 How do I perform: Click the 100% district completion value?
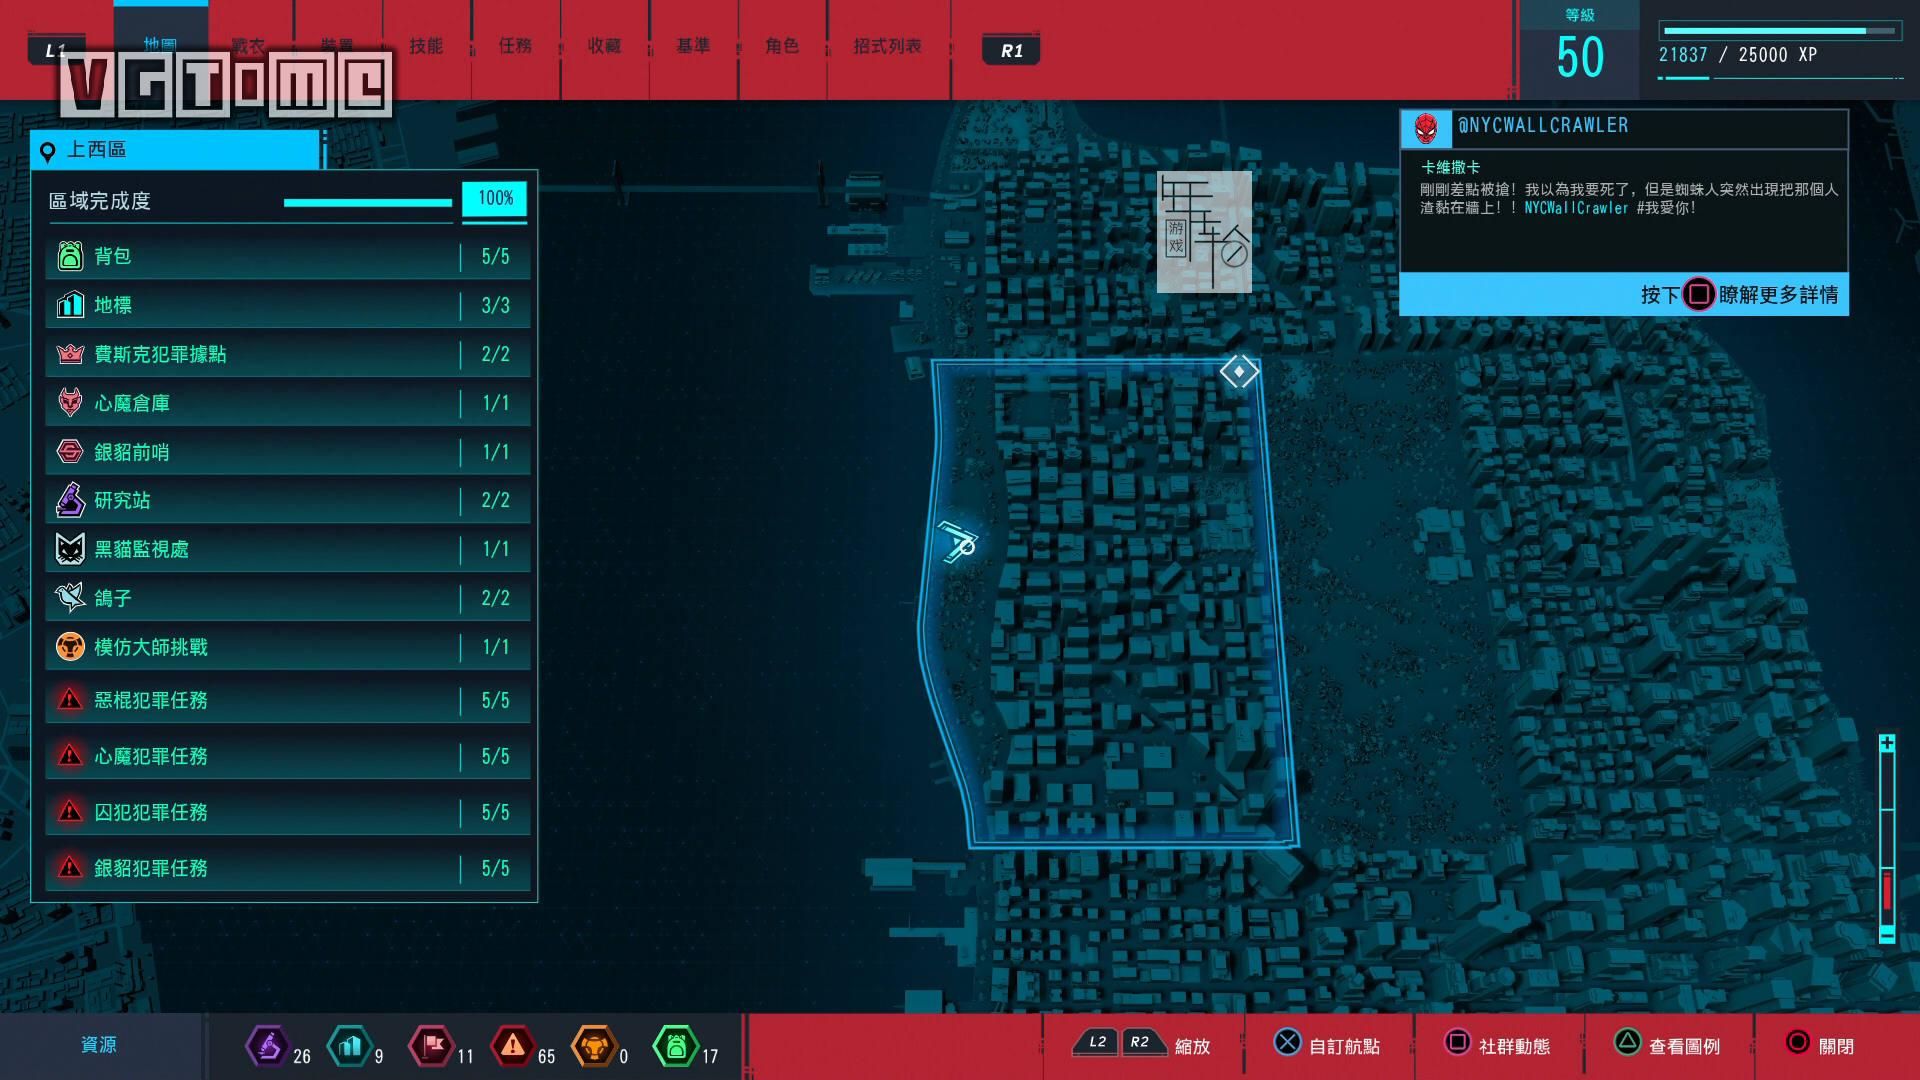tap(495, 199)
